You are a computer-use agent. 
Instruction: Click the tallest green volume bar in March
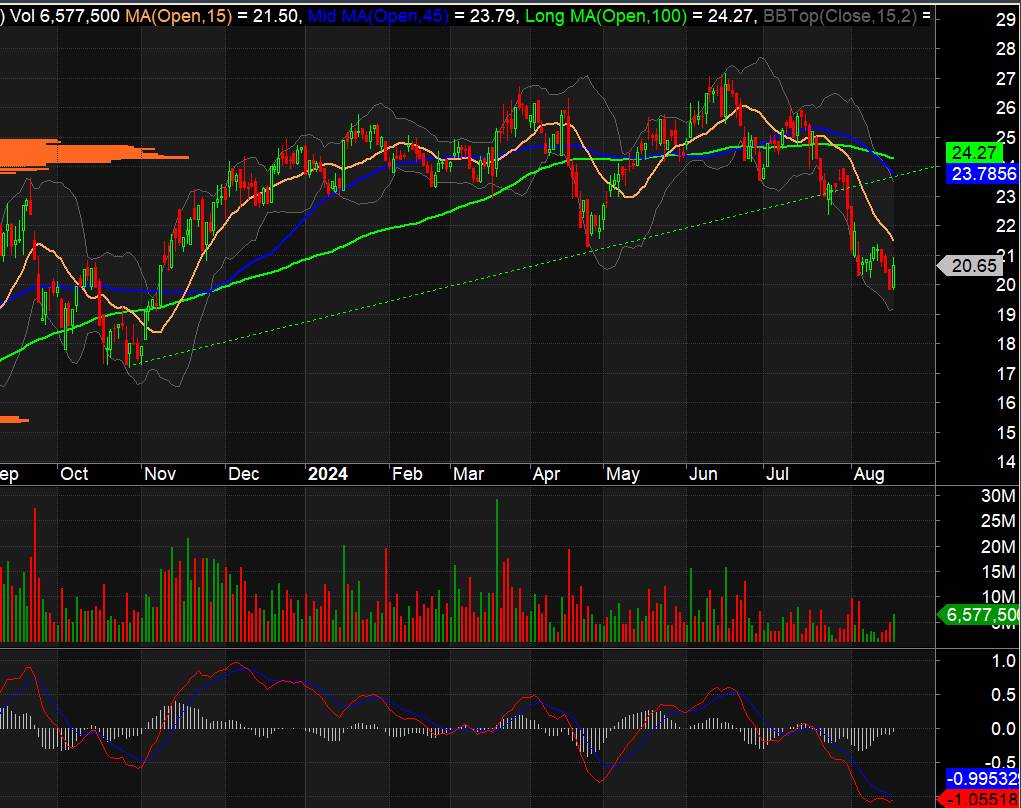497,570
